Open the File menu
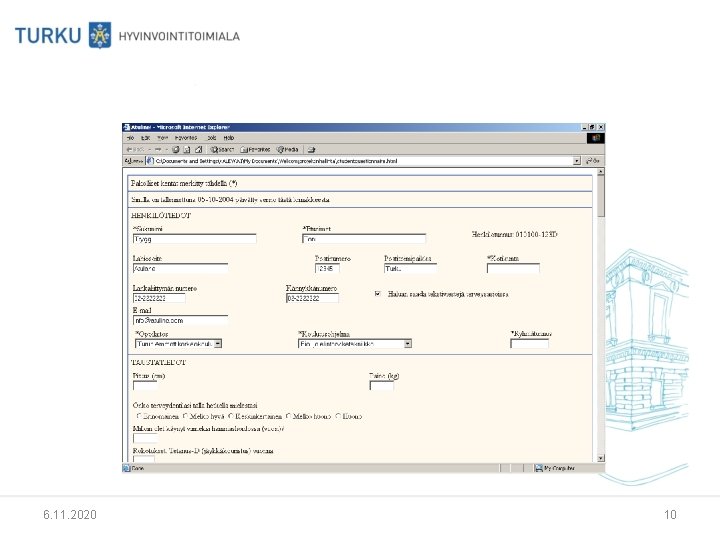 coord(130,138)
